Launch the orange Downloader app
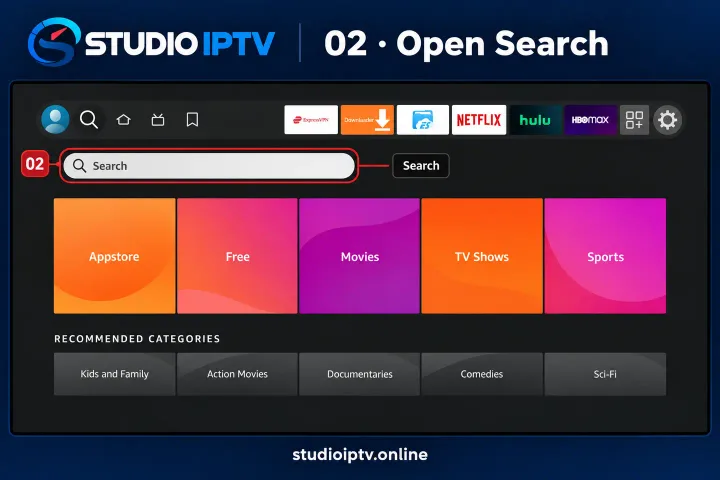 367,120
